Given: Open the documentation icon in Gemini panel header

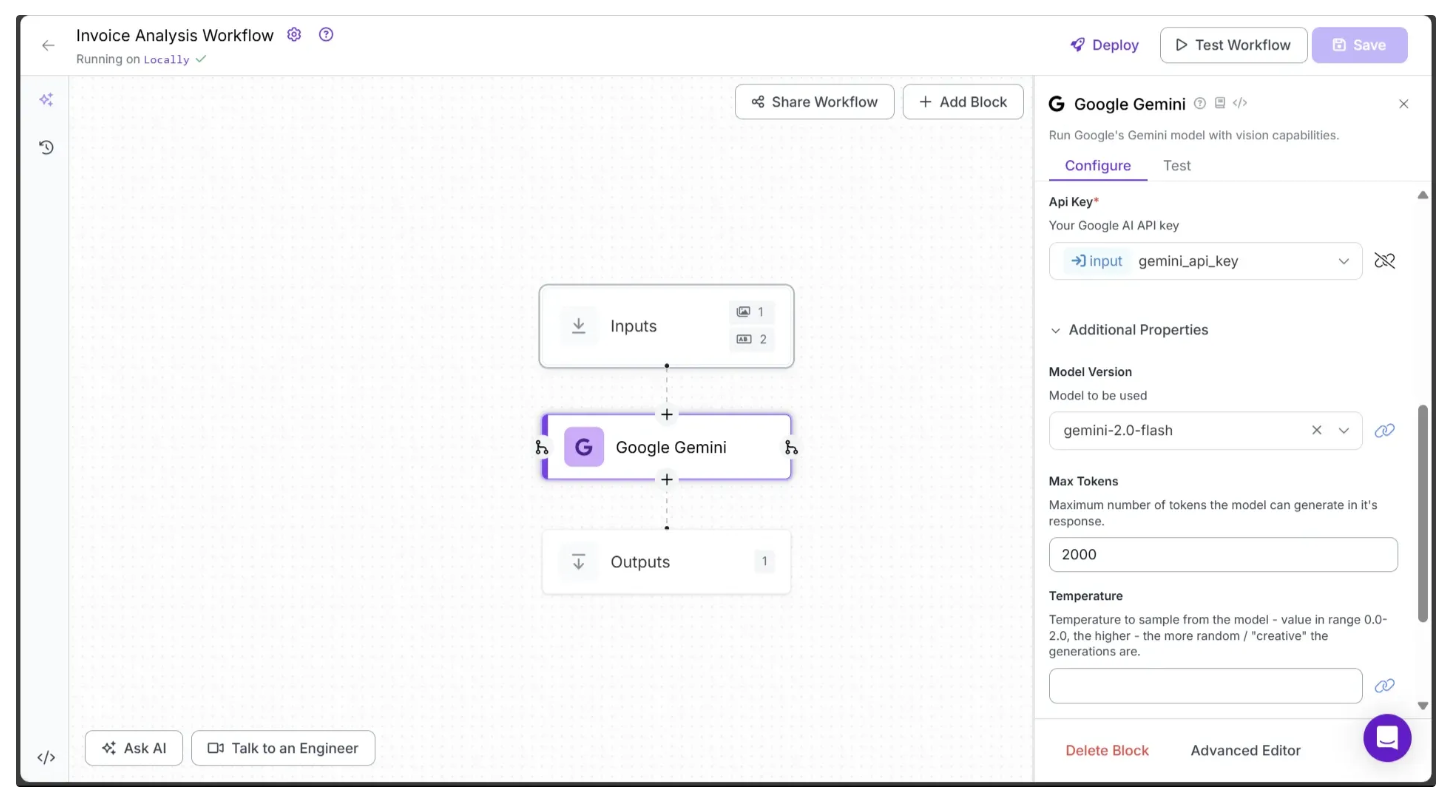Looking at the screenshot, I should tap(1220, 103).
